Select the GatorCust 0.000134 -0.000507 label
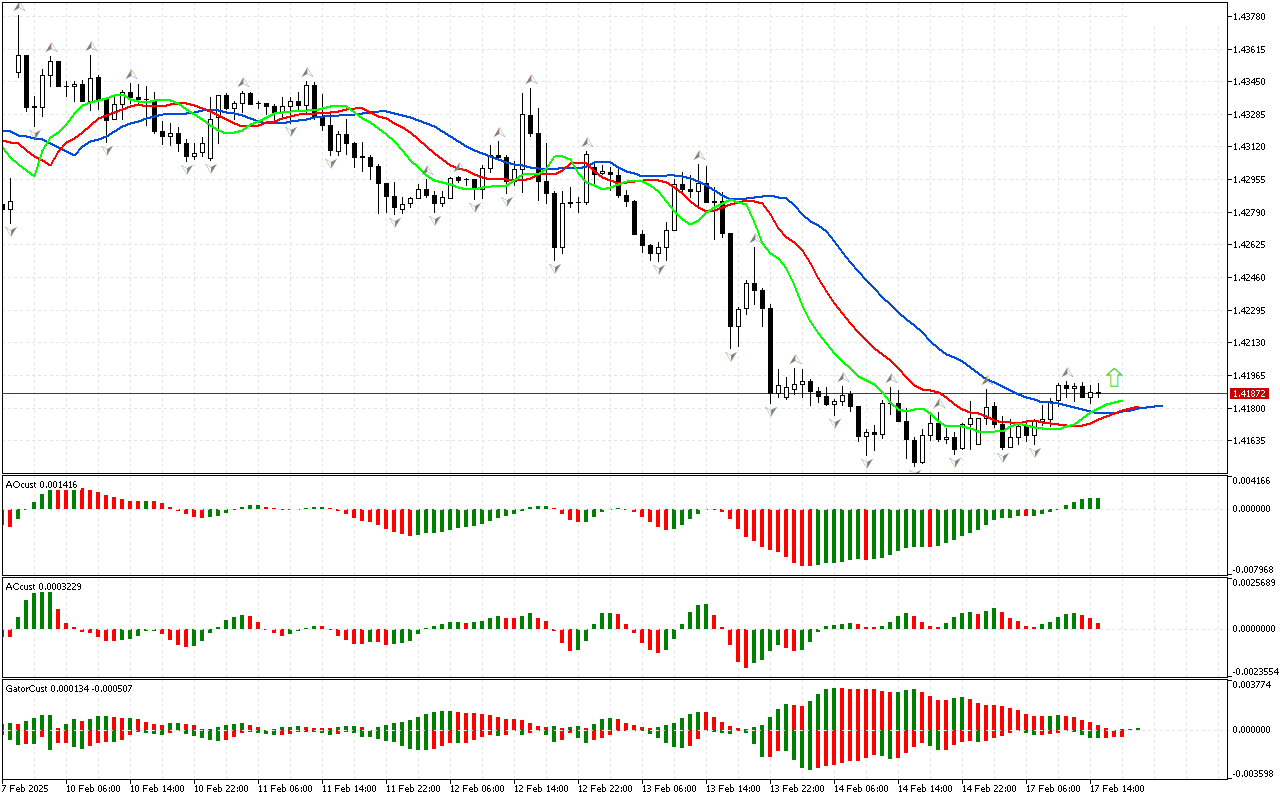1280x800 pixels. (x=69, y=688)
